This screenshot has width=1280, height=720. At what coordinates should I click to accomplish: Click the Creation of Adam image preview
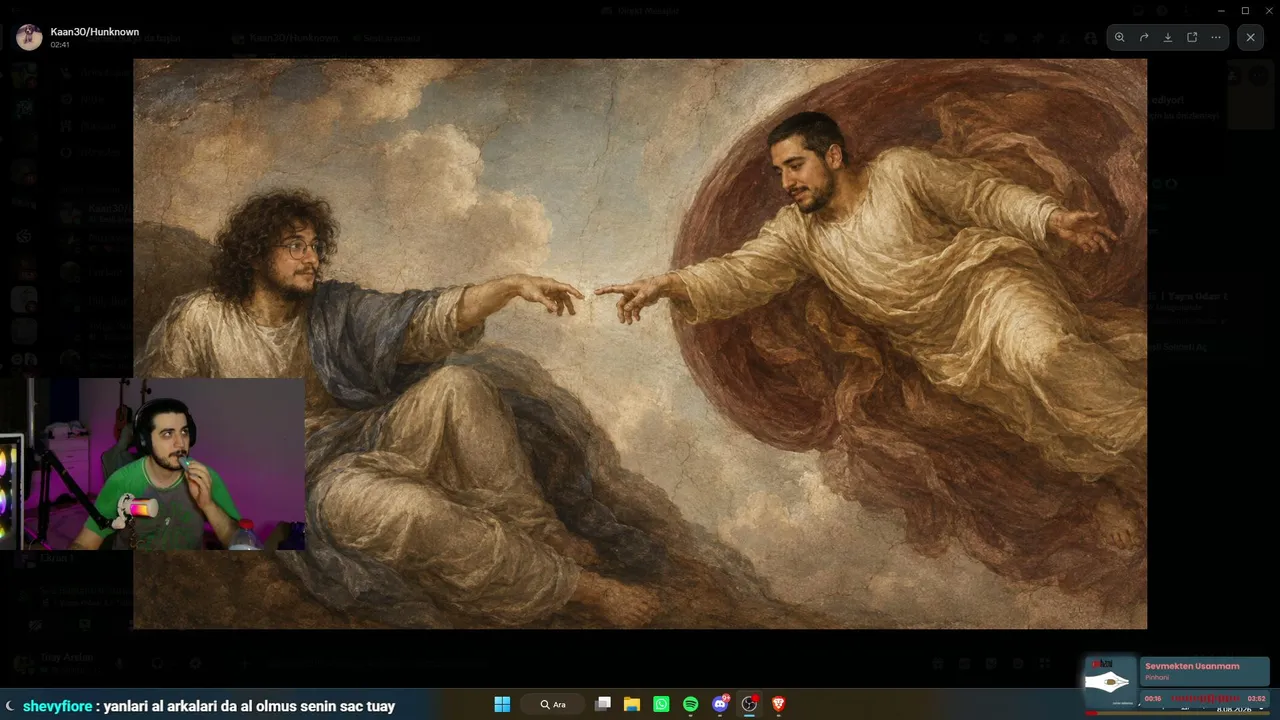[x=640, y=343]
